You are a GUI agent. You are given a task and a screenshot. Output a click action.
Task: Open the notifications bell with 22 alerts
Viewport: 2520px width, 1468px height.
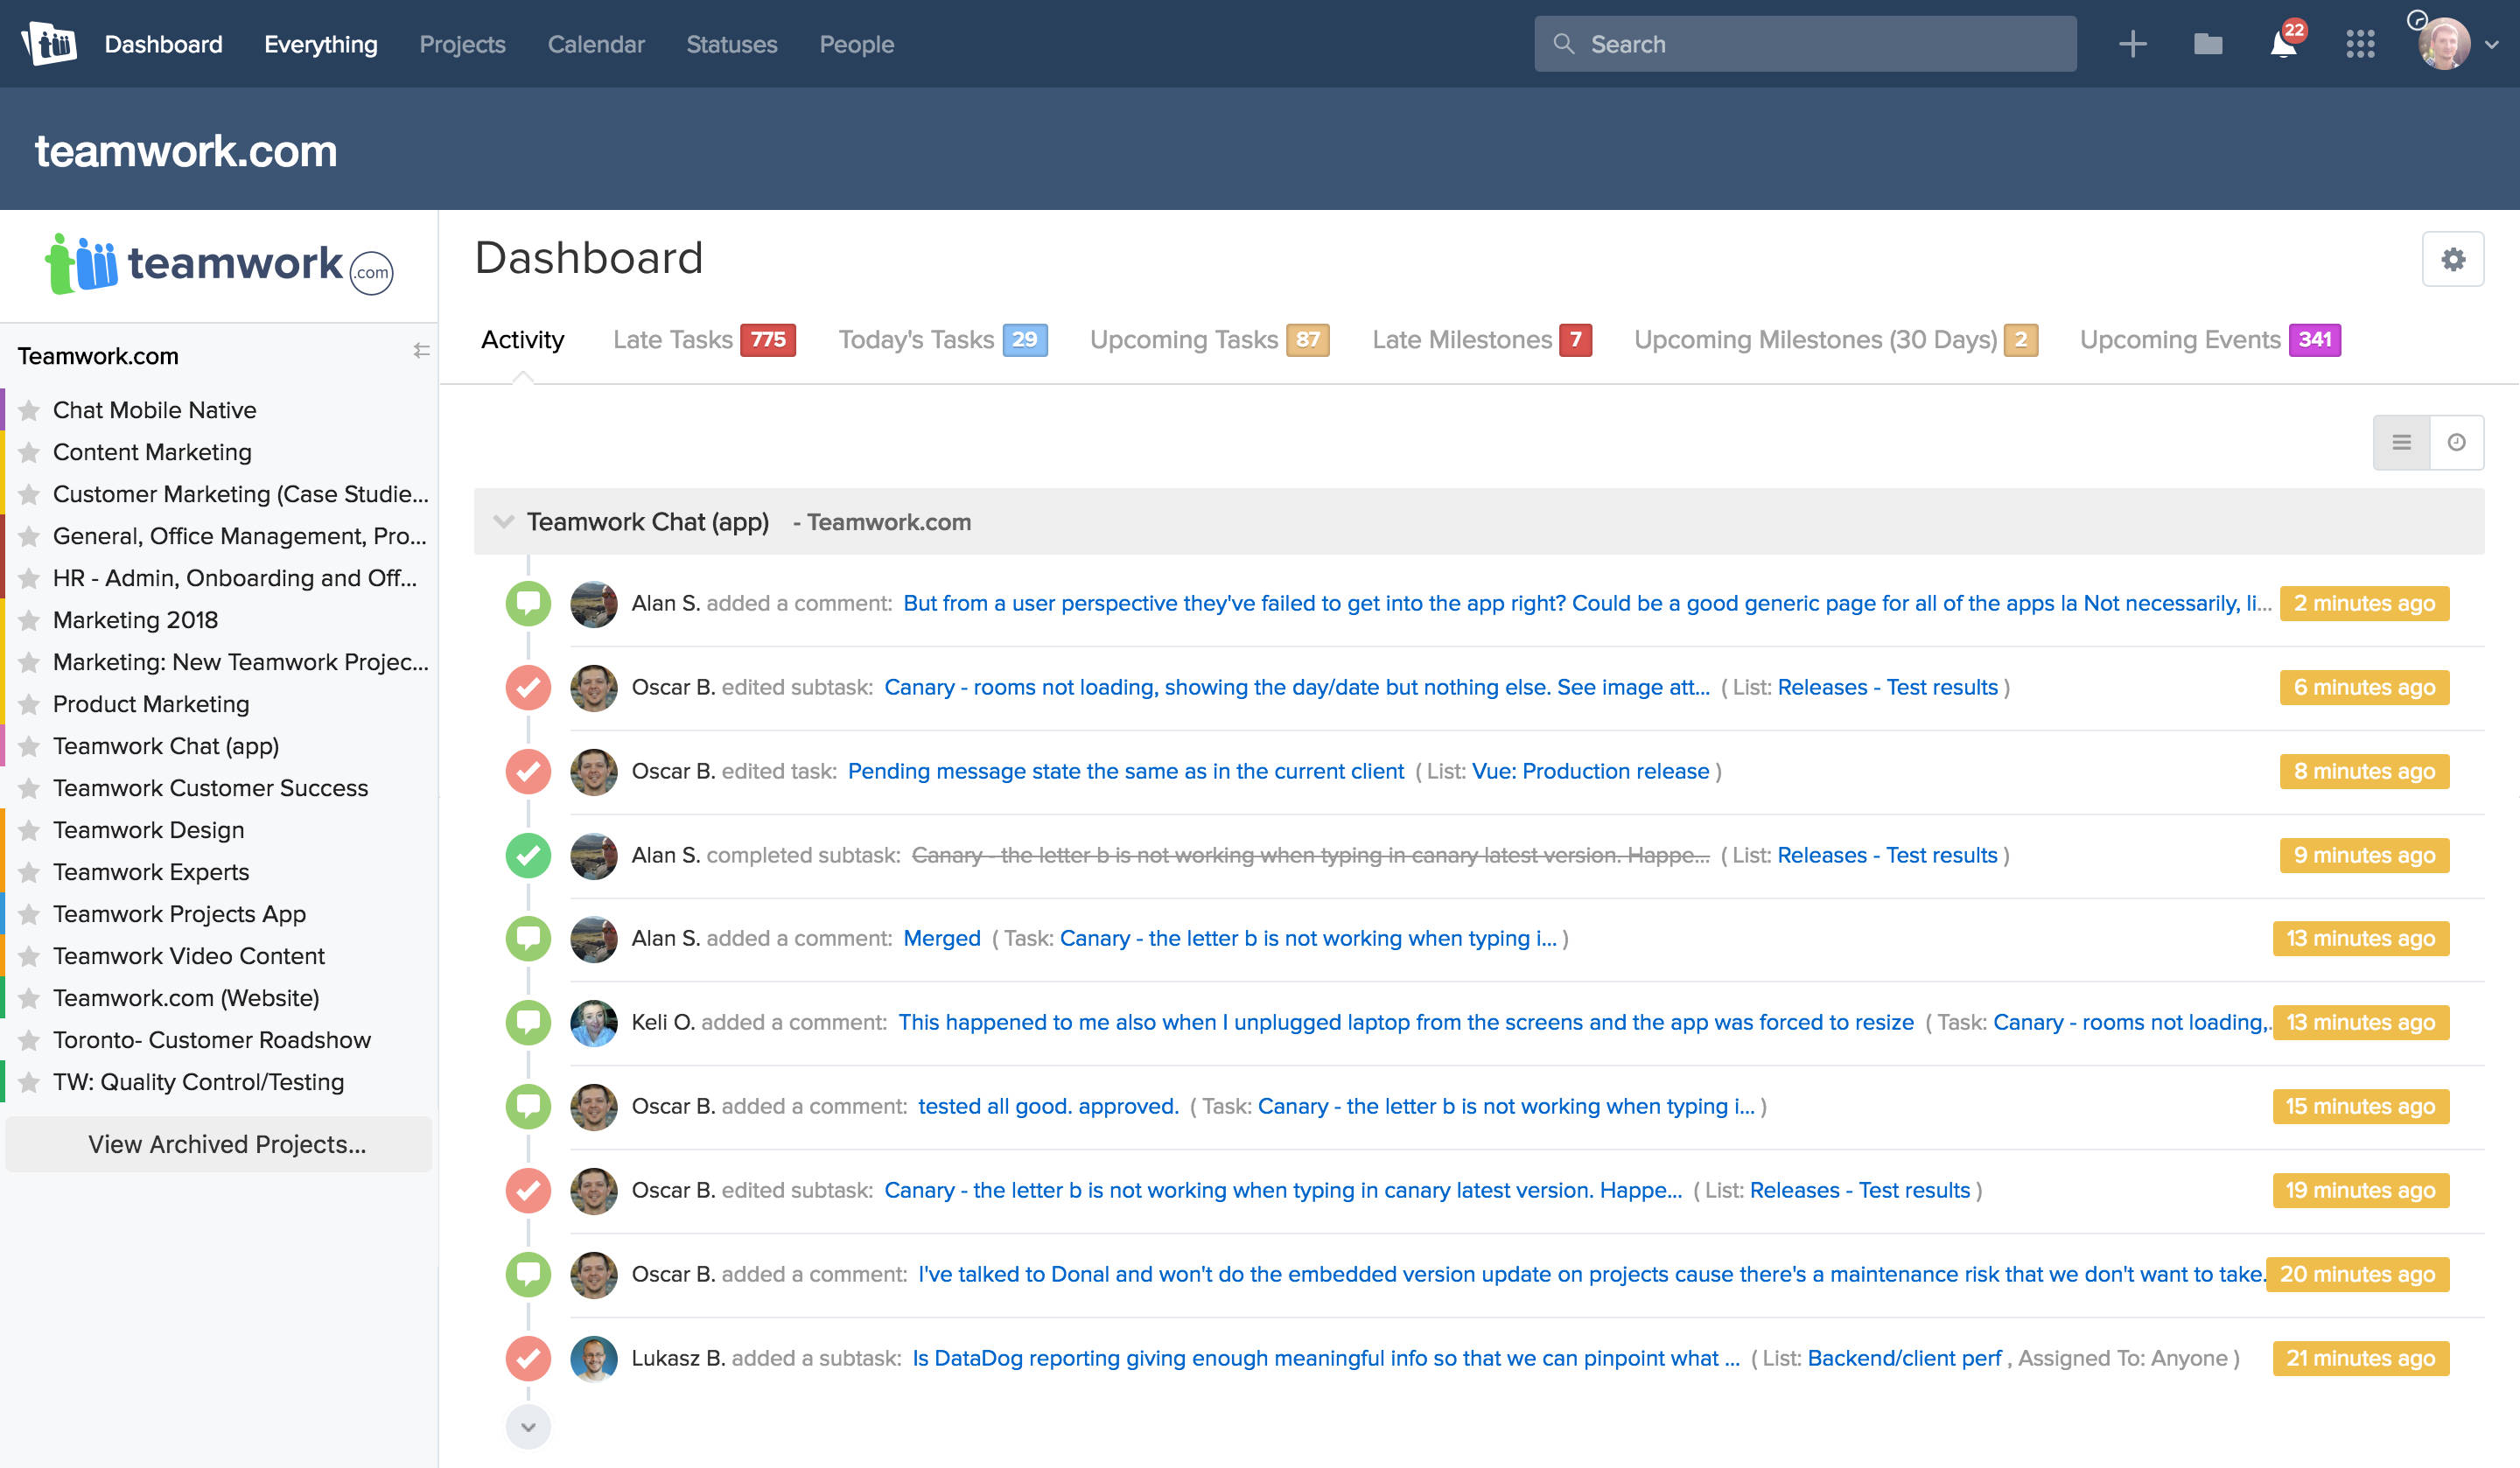pyautogui.click(x=2283, y=42)
